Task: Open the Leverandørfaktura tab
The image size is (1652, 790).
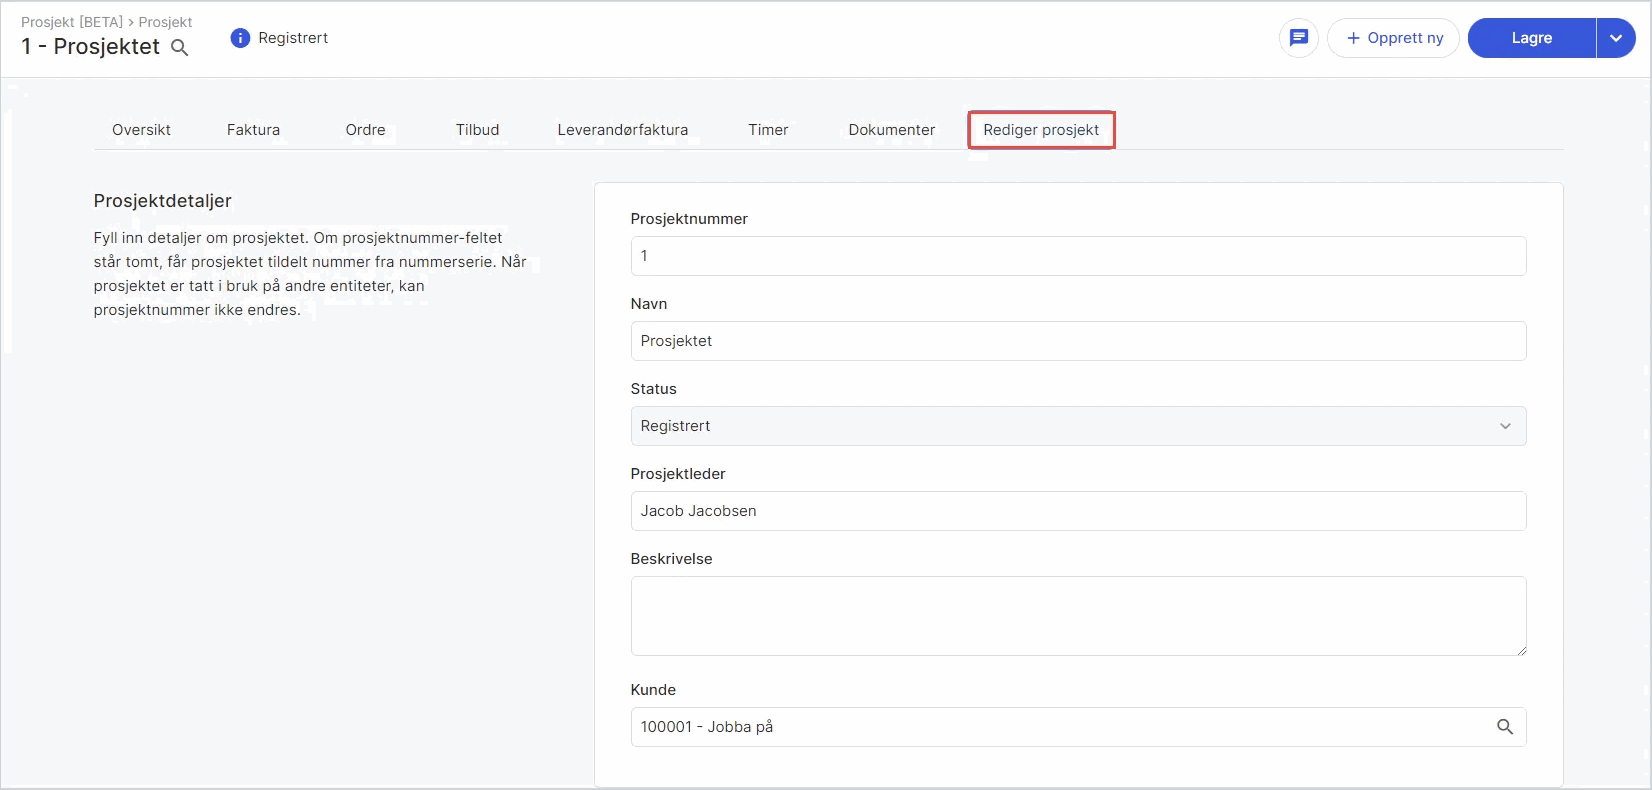Action: tap(622, 130)
